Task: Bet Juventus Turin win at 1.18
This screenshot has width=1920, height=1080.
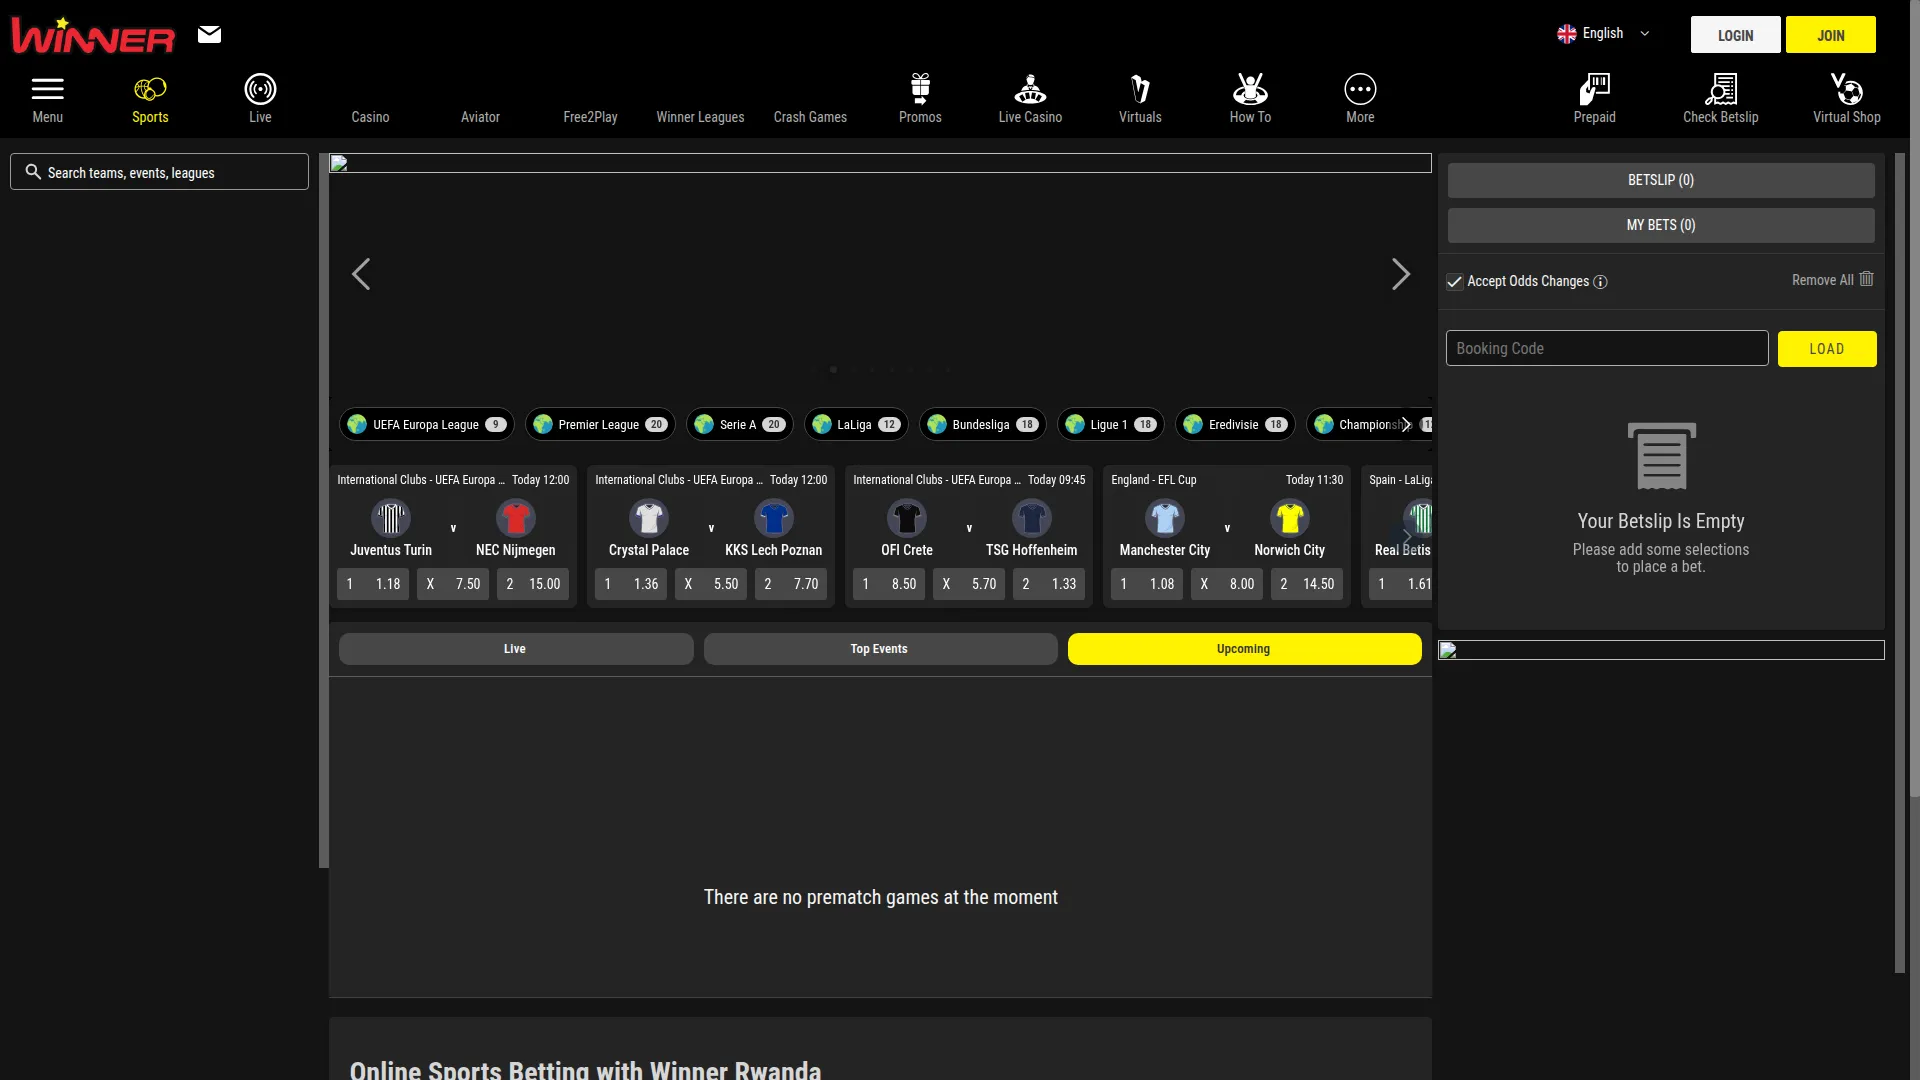Action: point(373,584)
